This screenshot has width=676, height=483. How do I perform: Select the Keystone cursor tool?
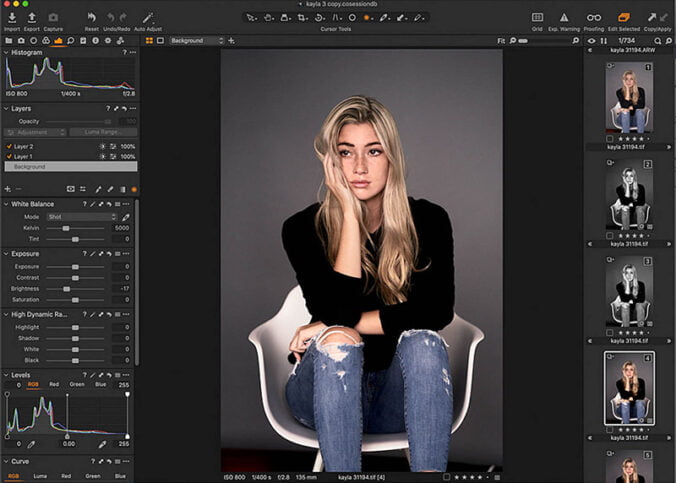pos(336,18)
